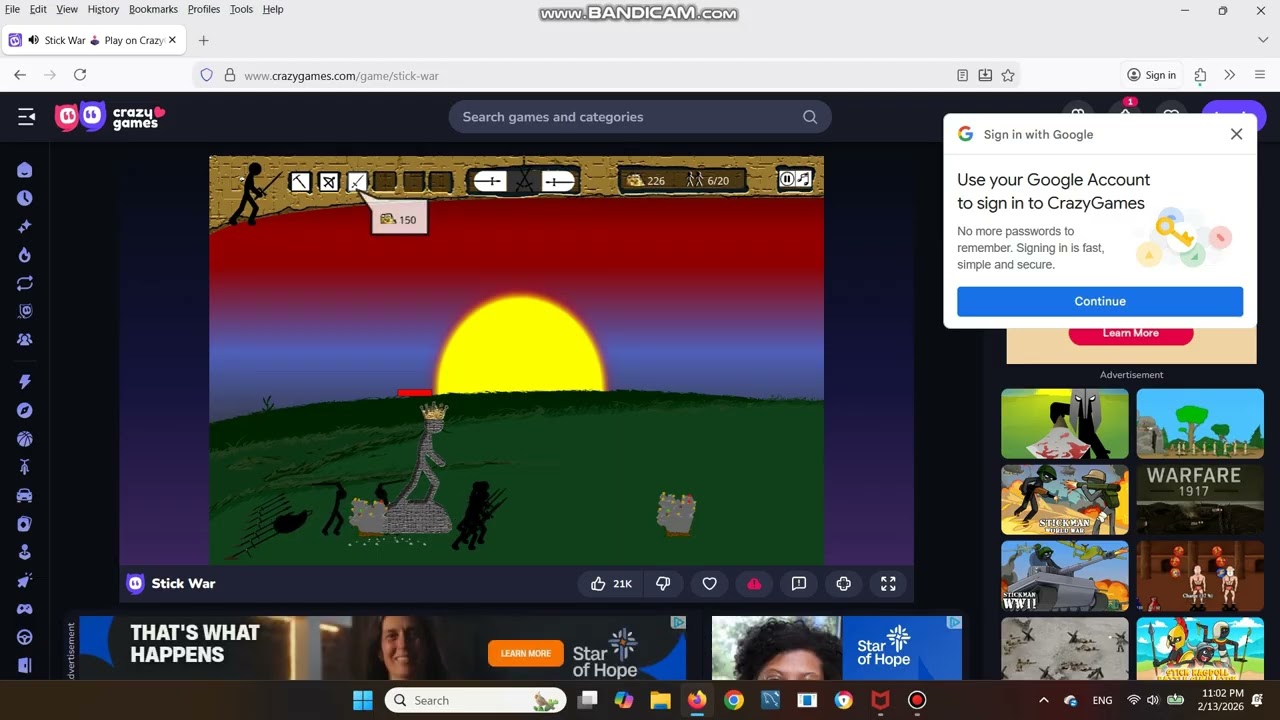The image size is (1280, 720).
Task: Reload the current page
Action: point(80,75)
